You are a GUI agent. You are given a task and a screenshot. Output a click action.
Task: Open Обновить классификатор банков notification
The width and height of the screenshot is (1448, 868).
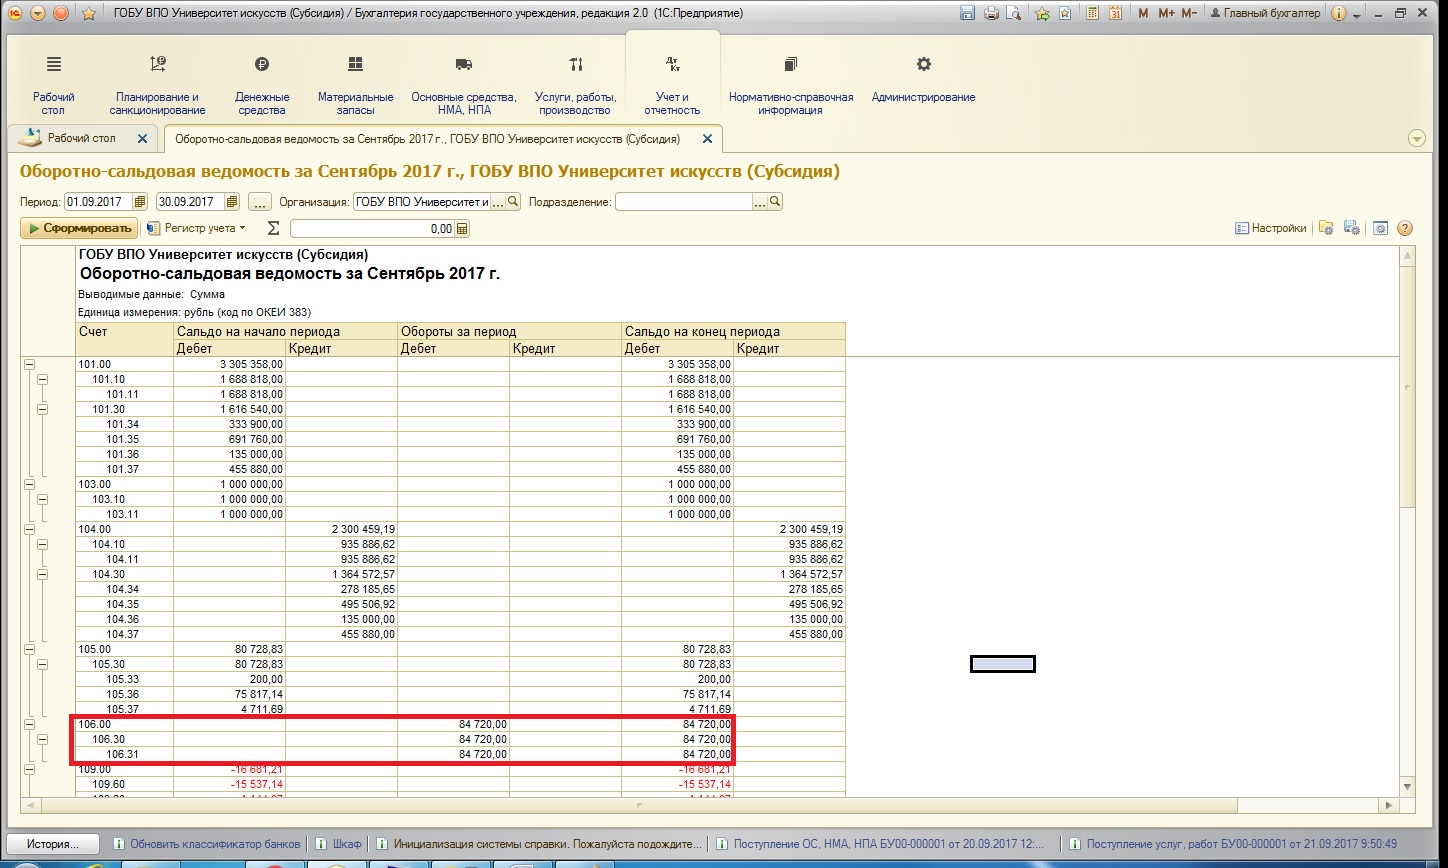207,844
